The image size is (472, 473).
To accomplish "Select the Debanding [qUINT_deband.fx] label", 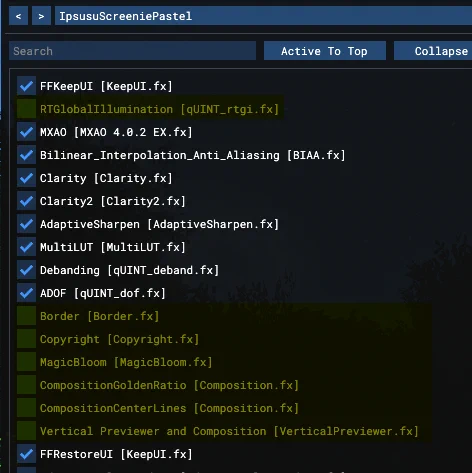I will (129, 270).
